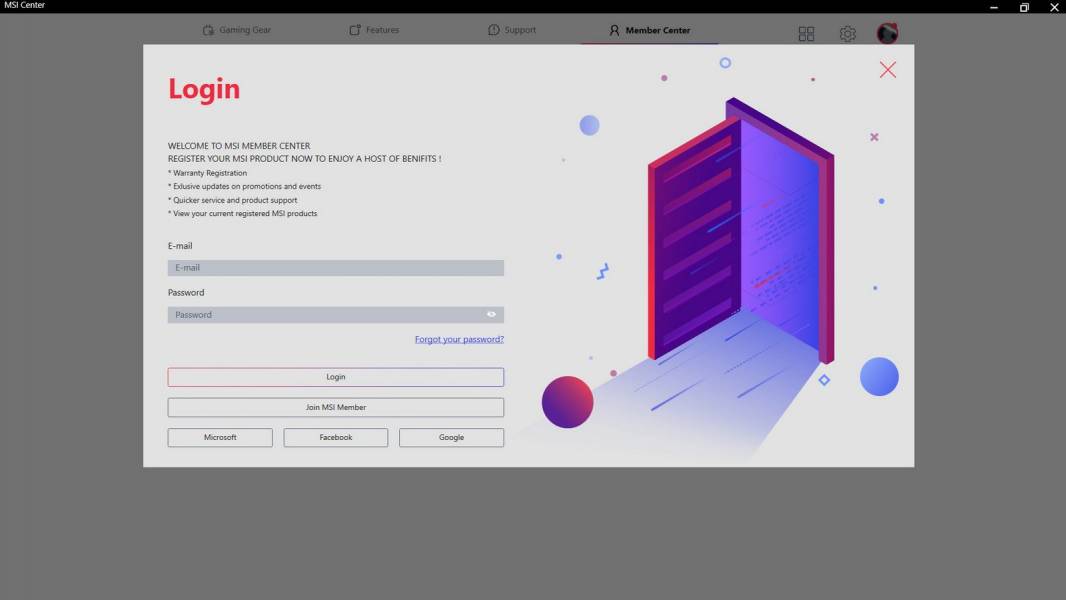1066x600 pixels.
Task: Open the Gaming Gear tab
Action: coord(237,30)
